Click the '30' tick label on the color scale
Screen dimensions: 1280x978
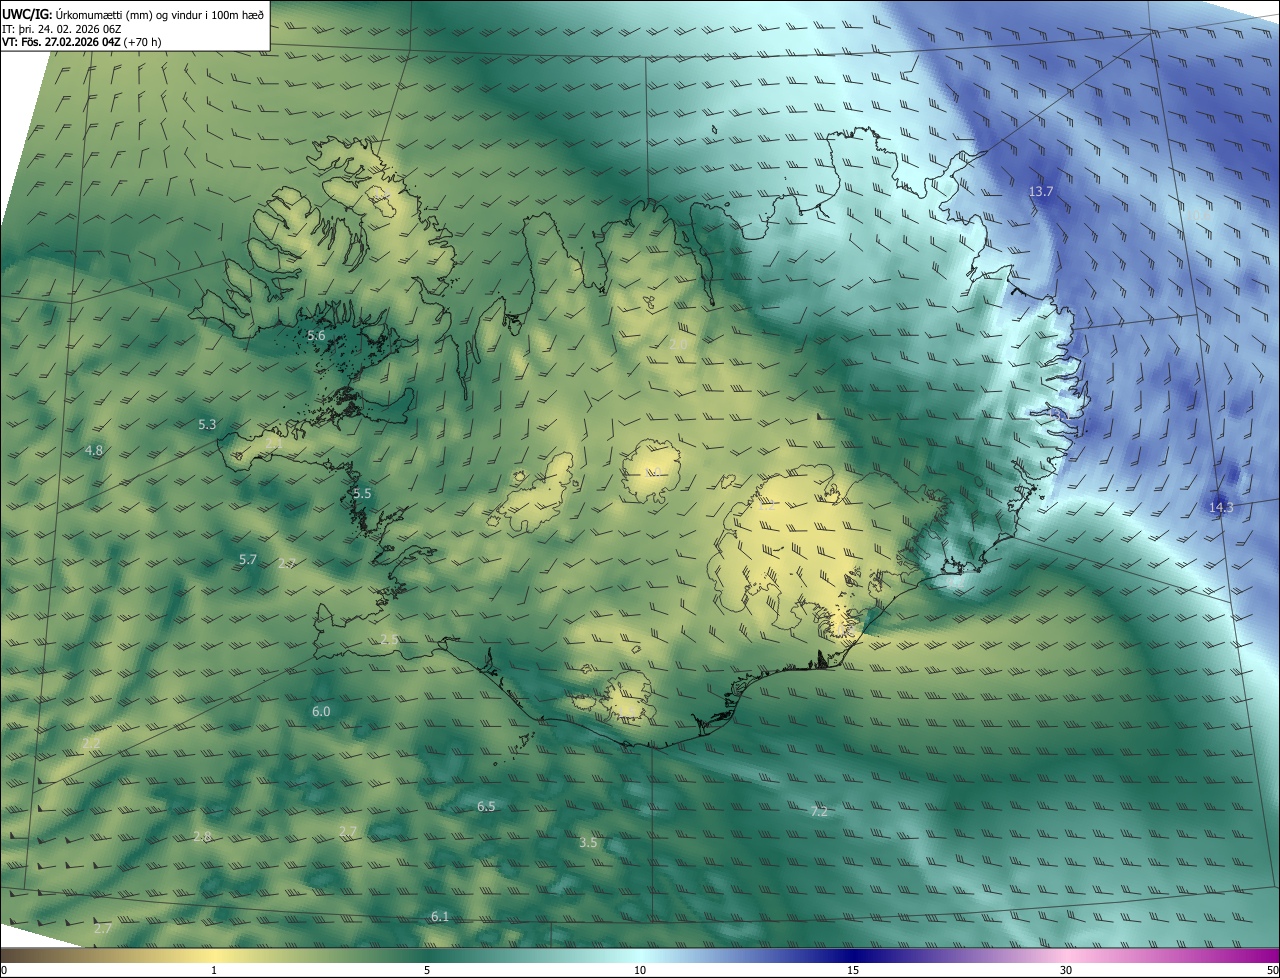point(1066,970)
